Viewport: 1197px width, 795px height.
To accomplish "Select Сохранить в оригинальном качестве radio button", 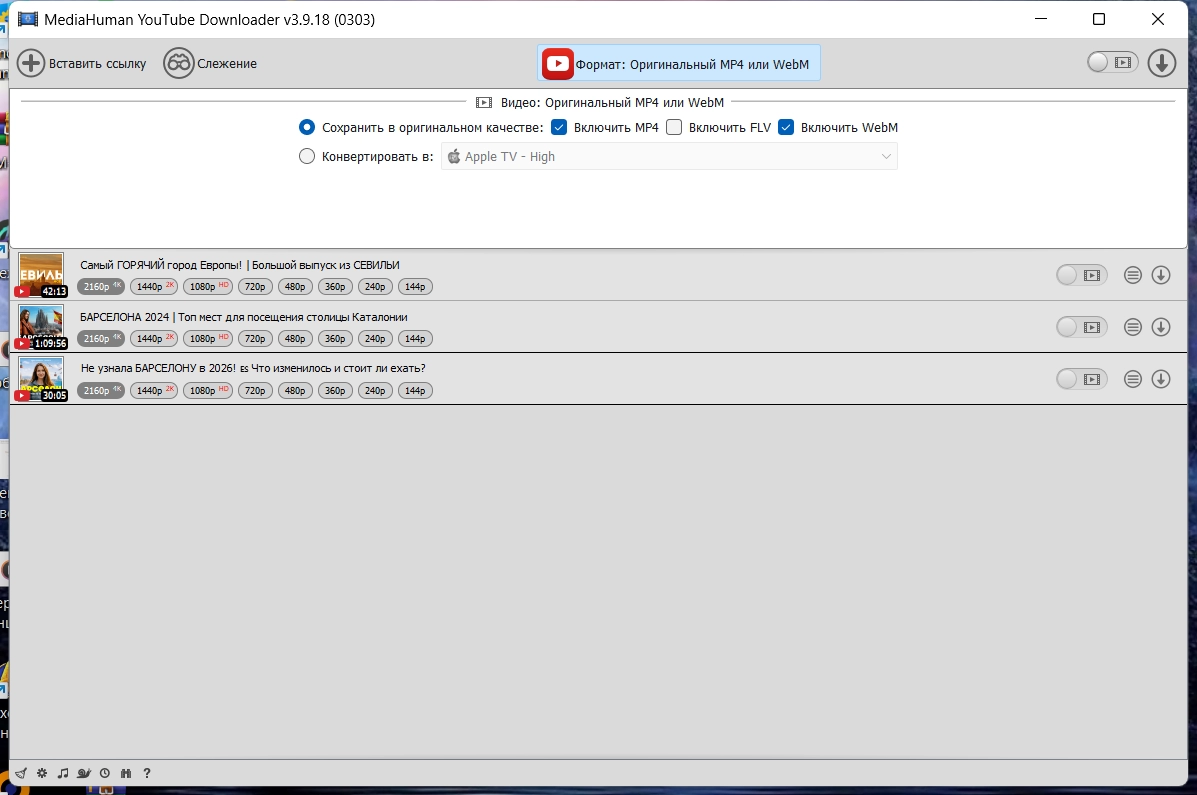I will 307,127.
